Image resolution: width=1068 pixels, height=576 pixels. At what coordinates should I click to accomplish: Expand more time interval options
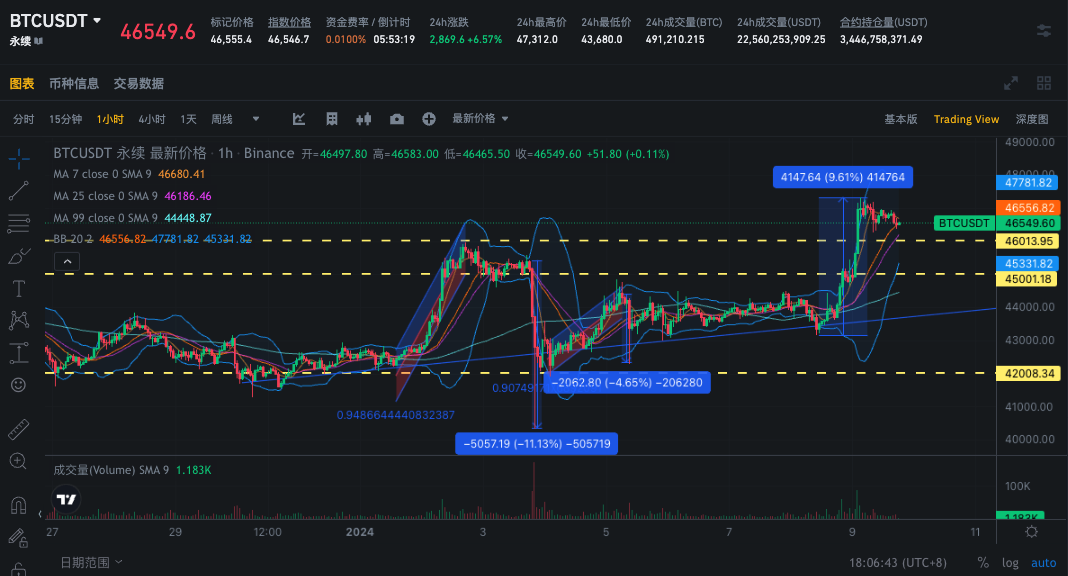256,119
